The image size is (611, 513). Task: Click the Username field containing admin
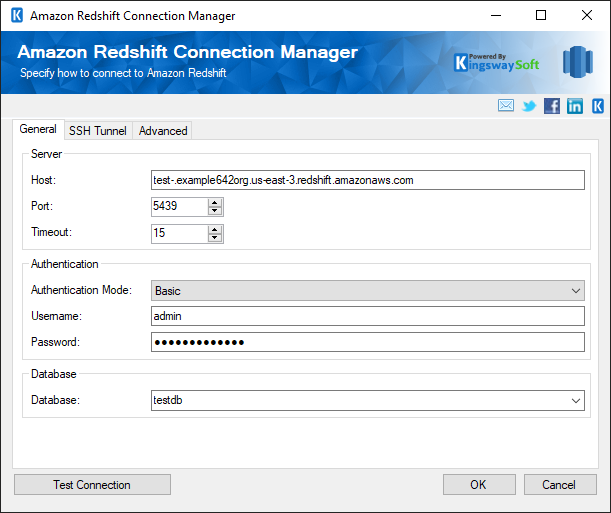coord(368,316)
